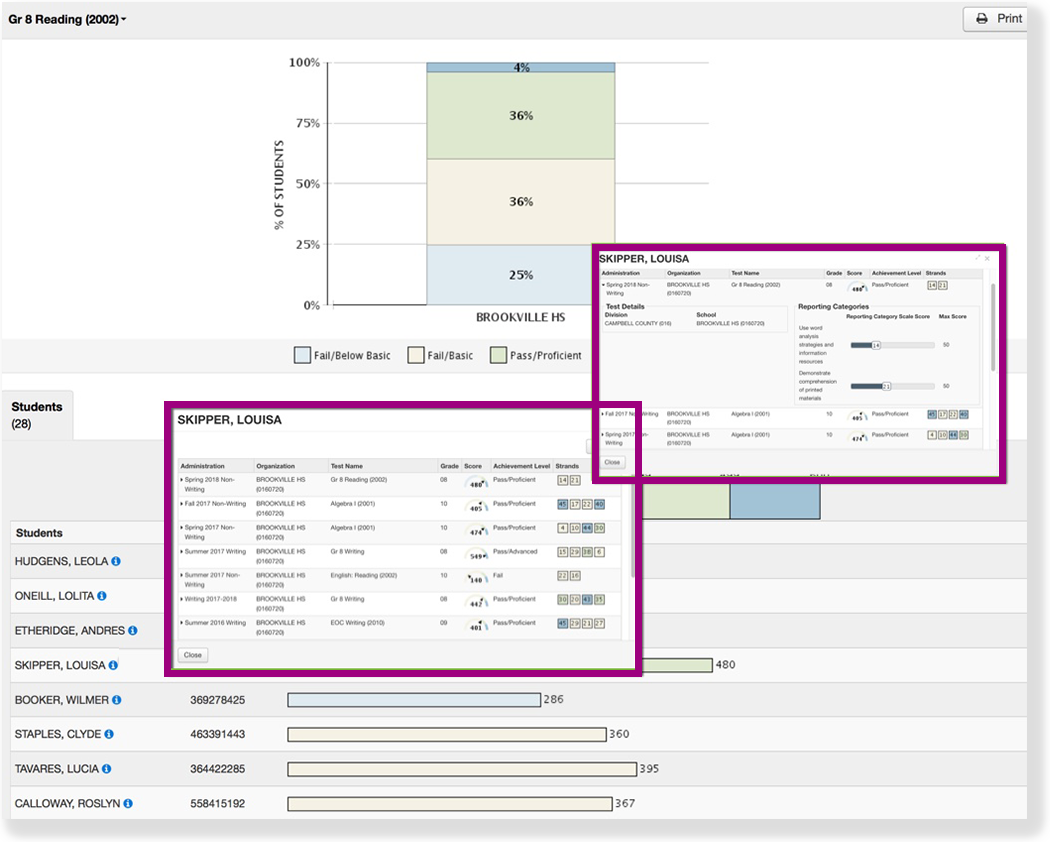Click info icon for CALLOWAY, ROSLYN
1050x842 pixels.
click(128, 804)
